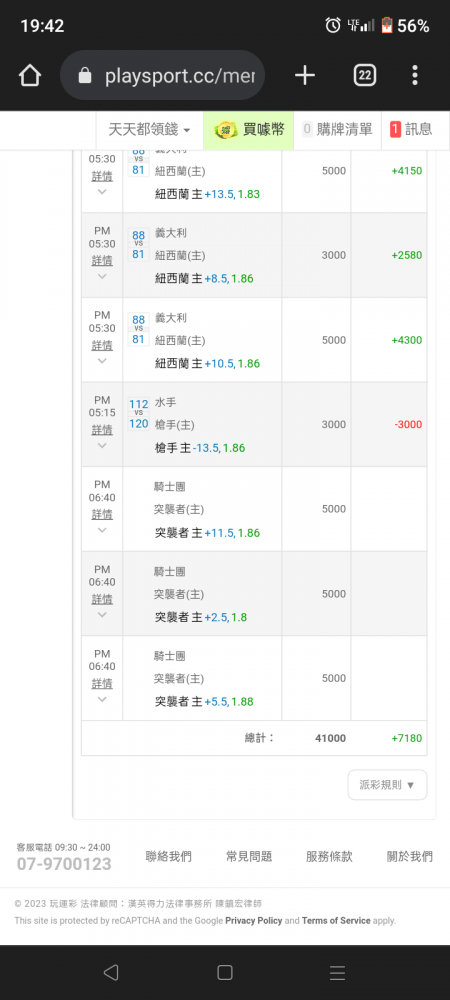Open the Chrome three-dot menu

415,76
